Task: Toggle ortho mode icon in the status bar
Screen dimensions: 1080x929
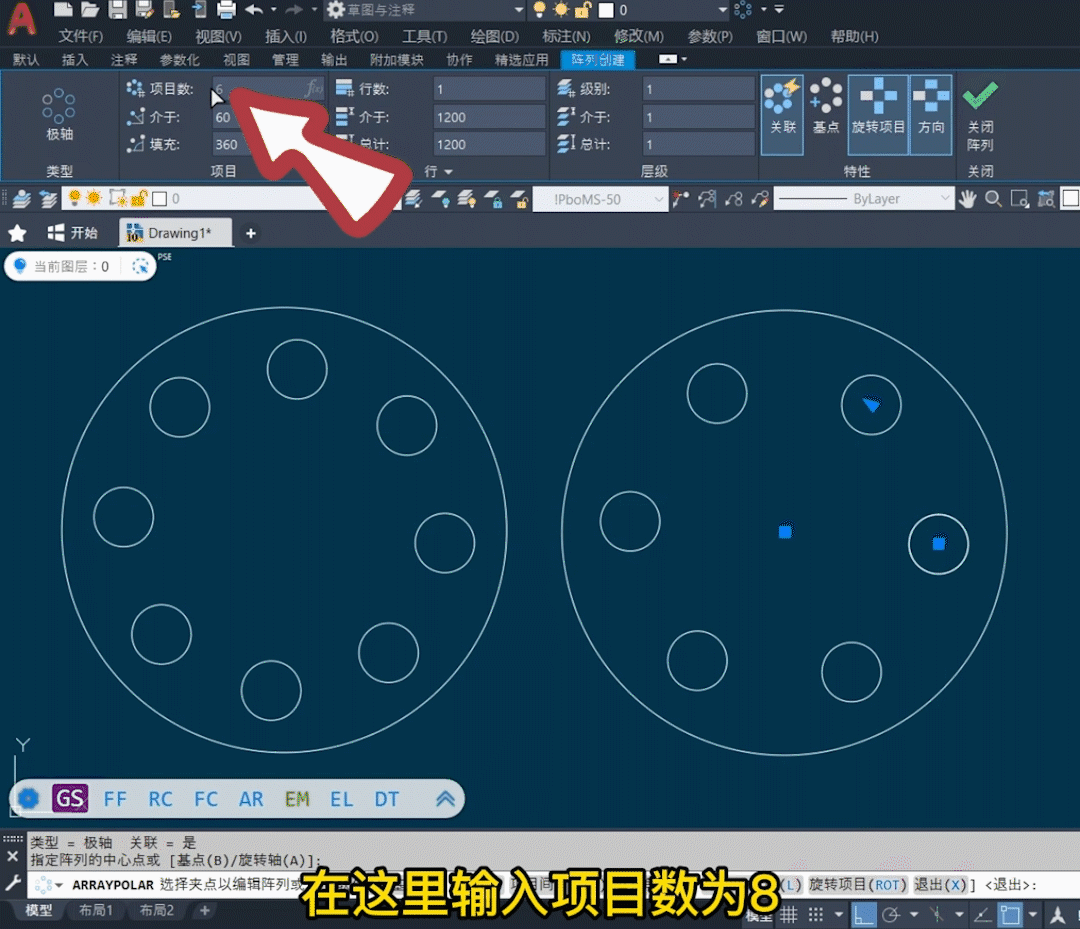Action: (x=863, y=915)
